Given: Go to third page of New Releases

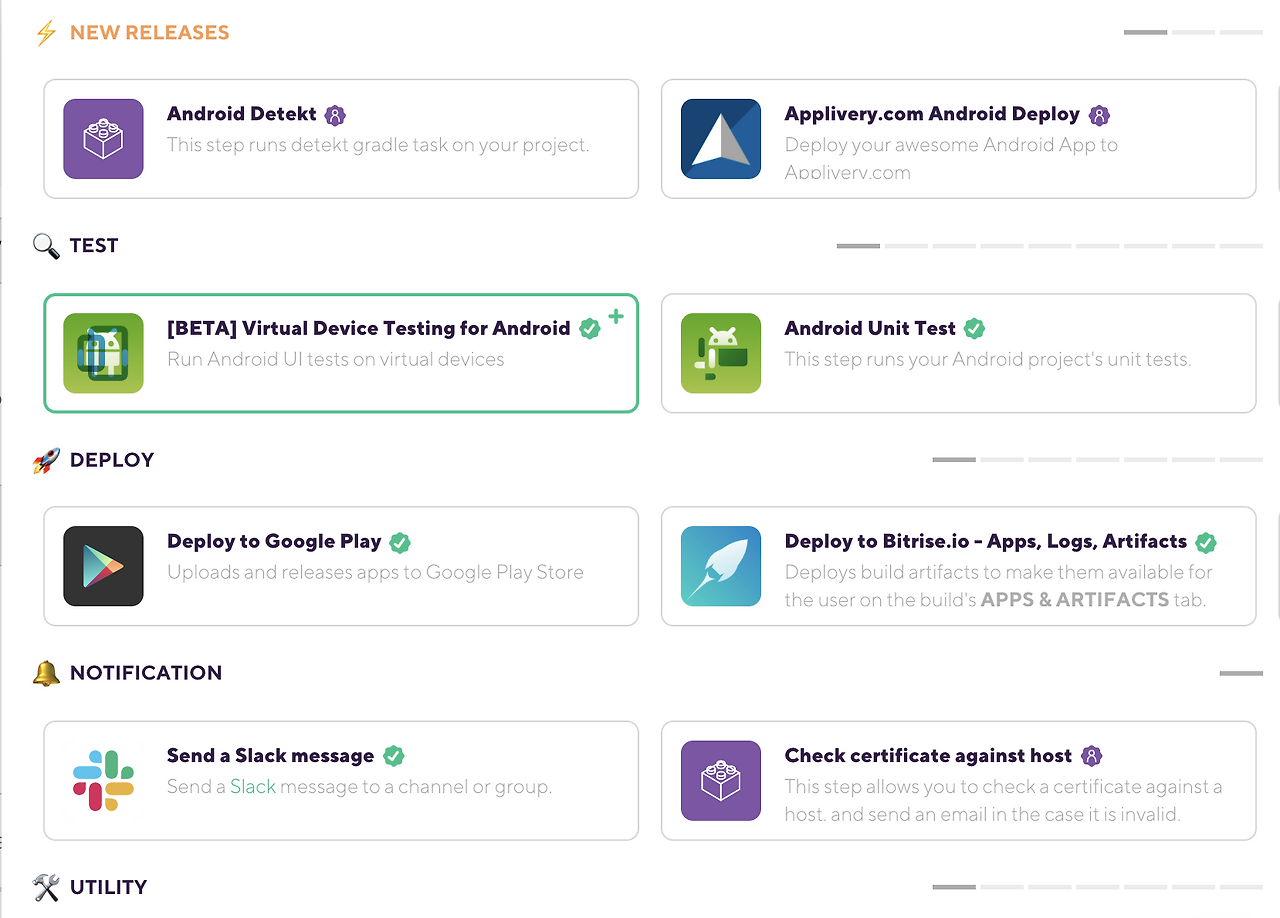Looking at the screenshot, I should click(x=1241, y=33).
